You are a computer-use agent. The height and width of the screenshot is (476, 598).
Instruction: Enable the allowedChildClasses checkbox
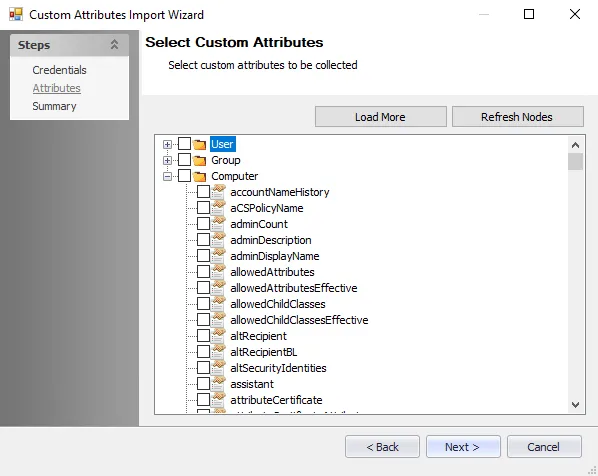click(x=204, y=304)
